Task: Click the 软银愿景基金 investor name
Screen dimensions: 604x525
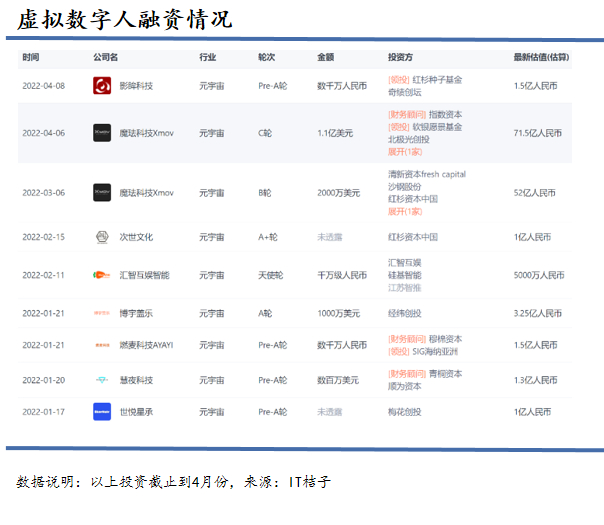Action: [x=437, y=127]
